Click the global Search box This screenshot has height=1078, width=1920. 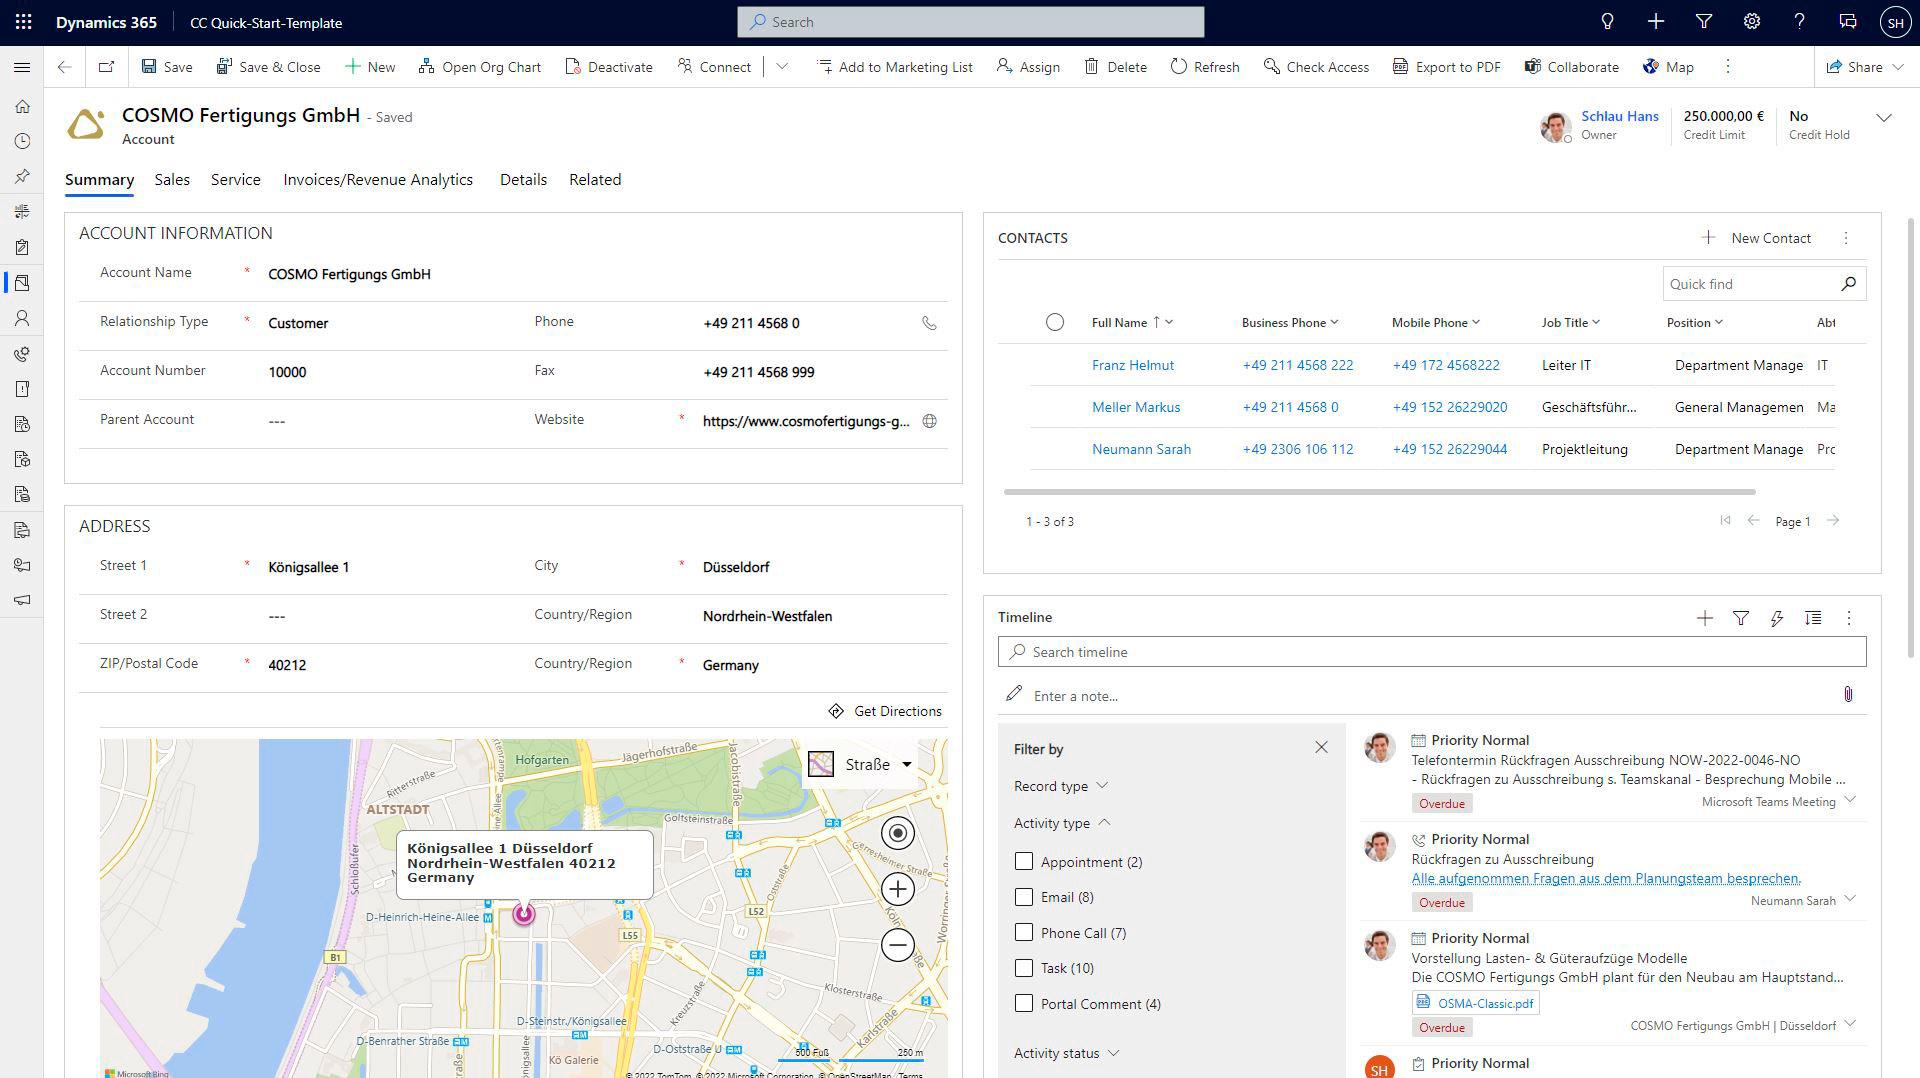(x=970, y=22)
